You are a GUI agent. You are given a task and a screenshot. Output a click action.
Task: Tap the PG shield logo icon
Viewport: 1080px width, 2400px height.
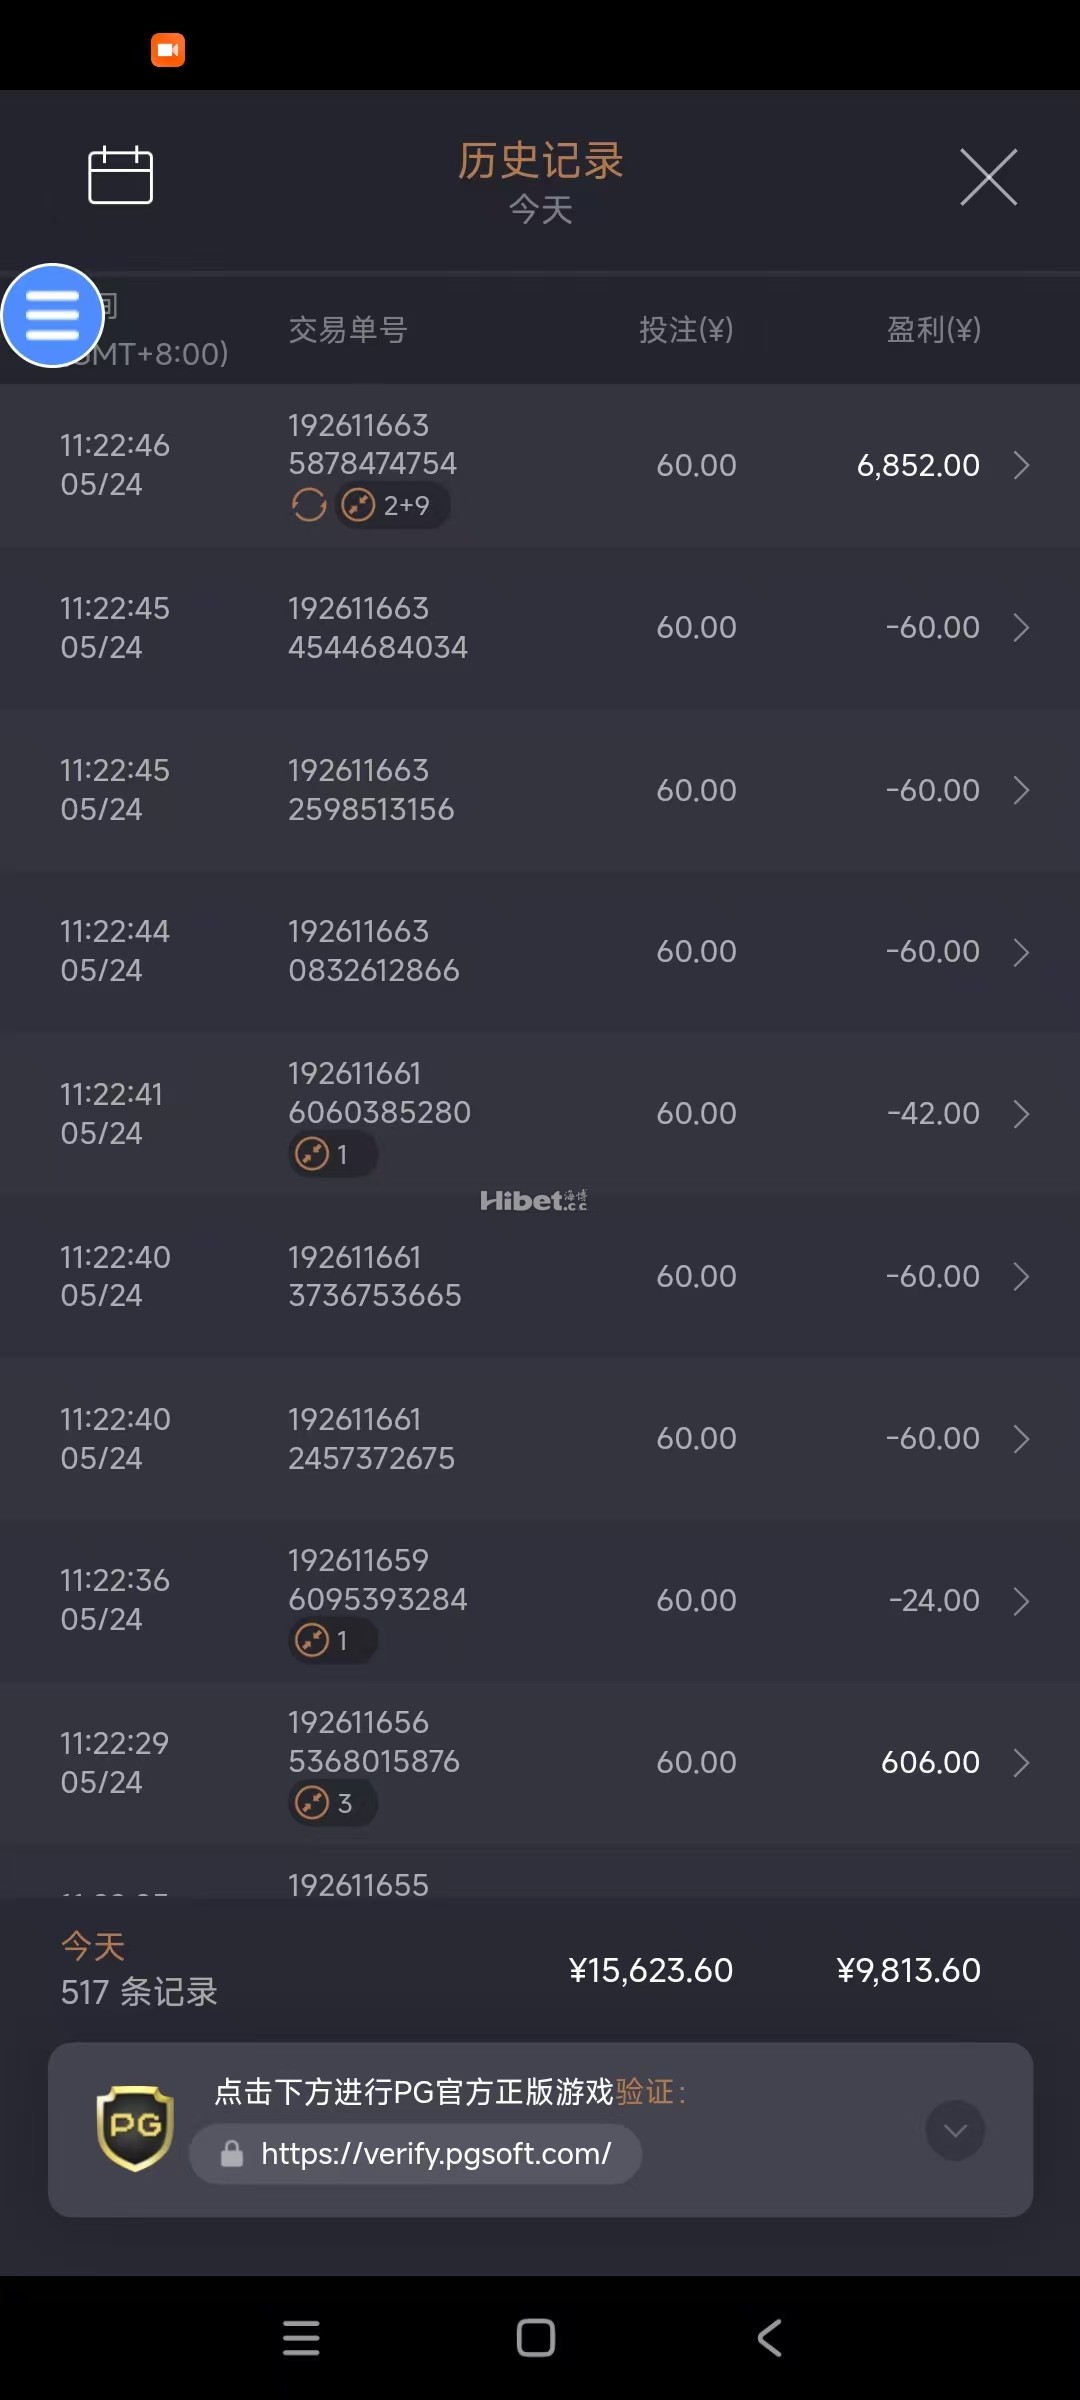tap(135, 2128)
